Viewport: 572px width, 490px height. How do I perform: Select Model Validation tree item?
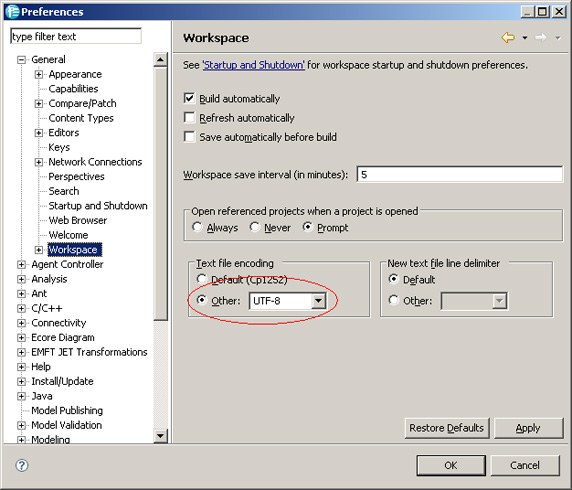[66, 425]
